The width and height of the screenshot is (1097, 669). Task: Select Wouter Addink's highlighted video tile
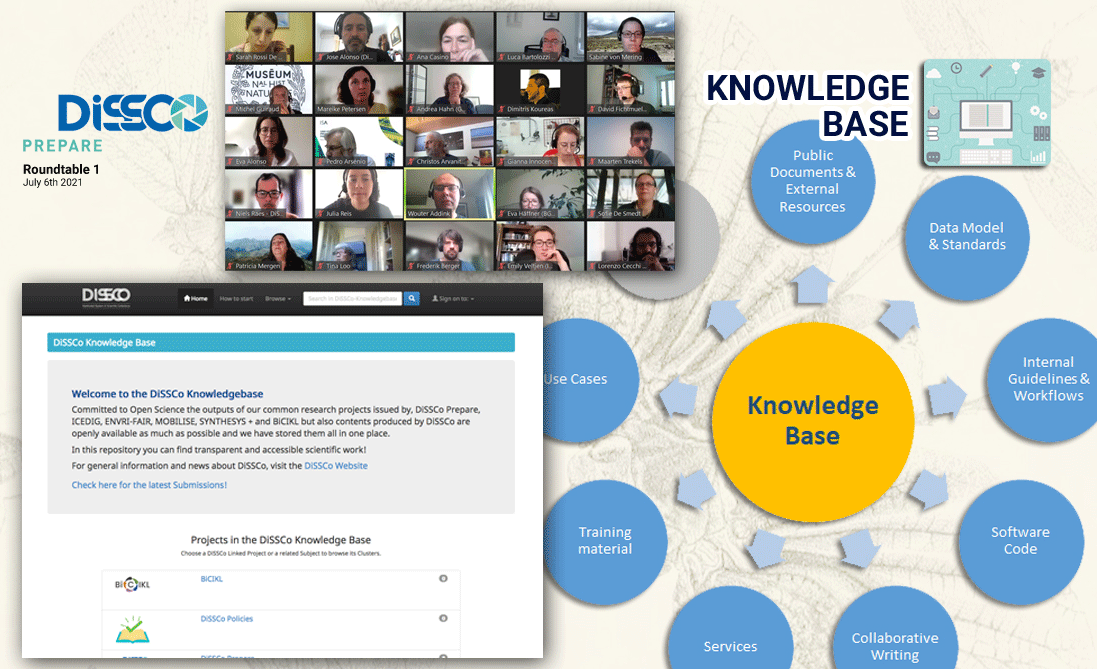(x=450, y=193)
